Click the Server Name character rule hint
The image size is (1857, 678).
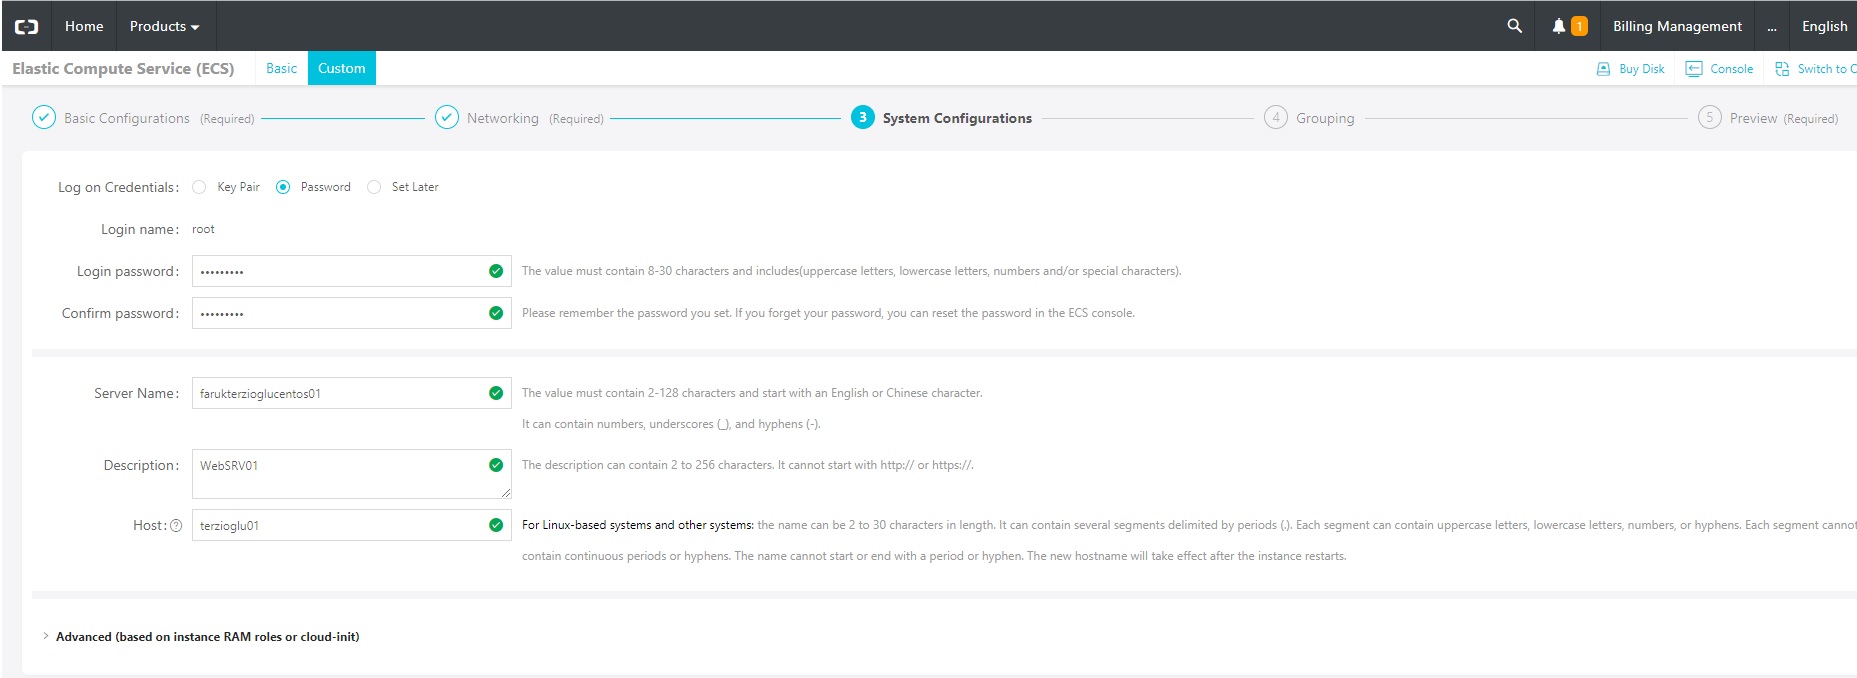coord(752,393)
